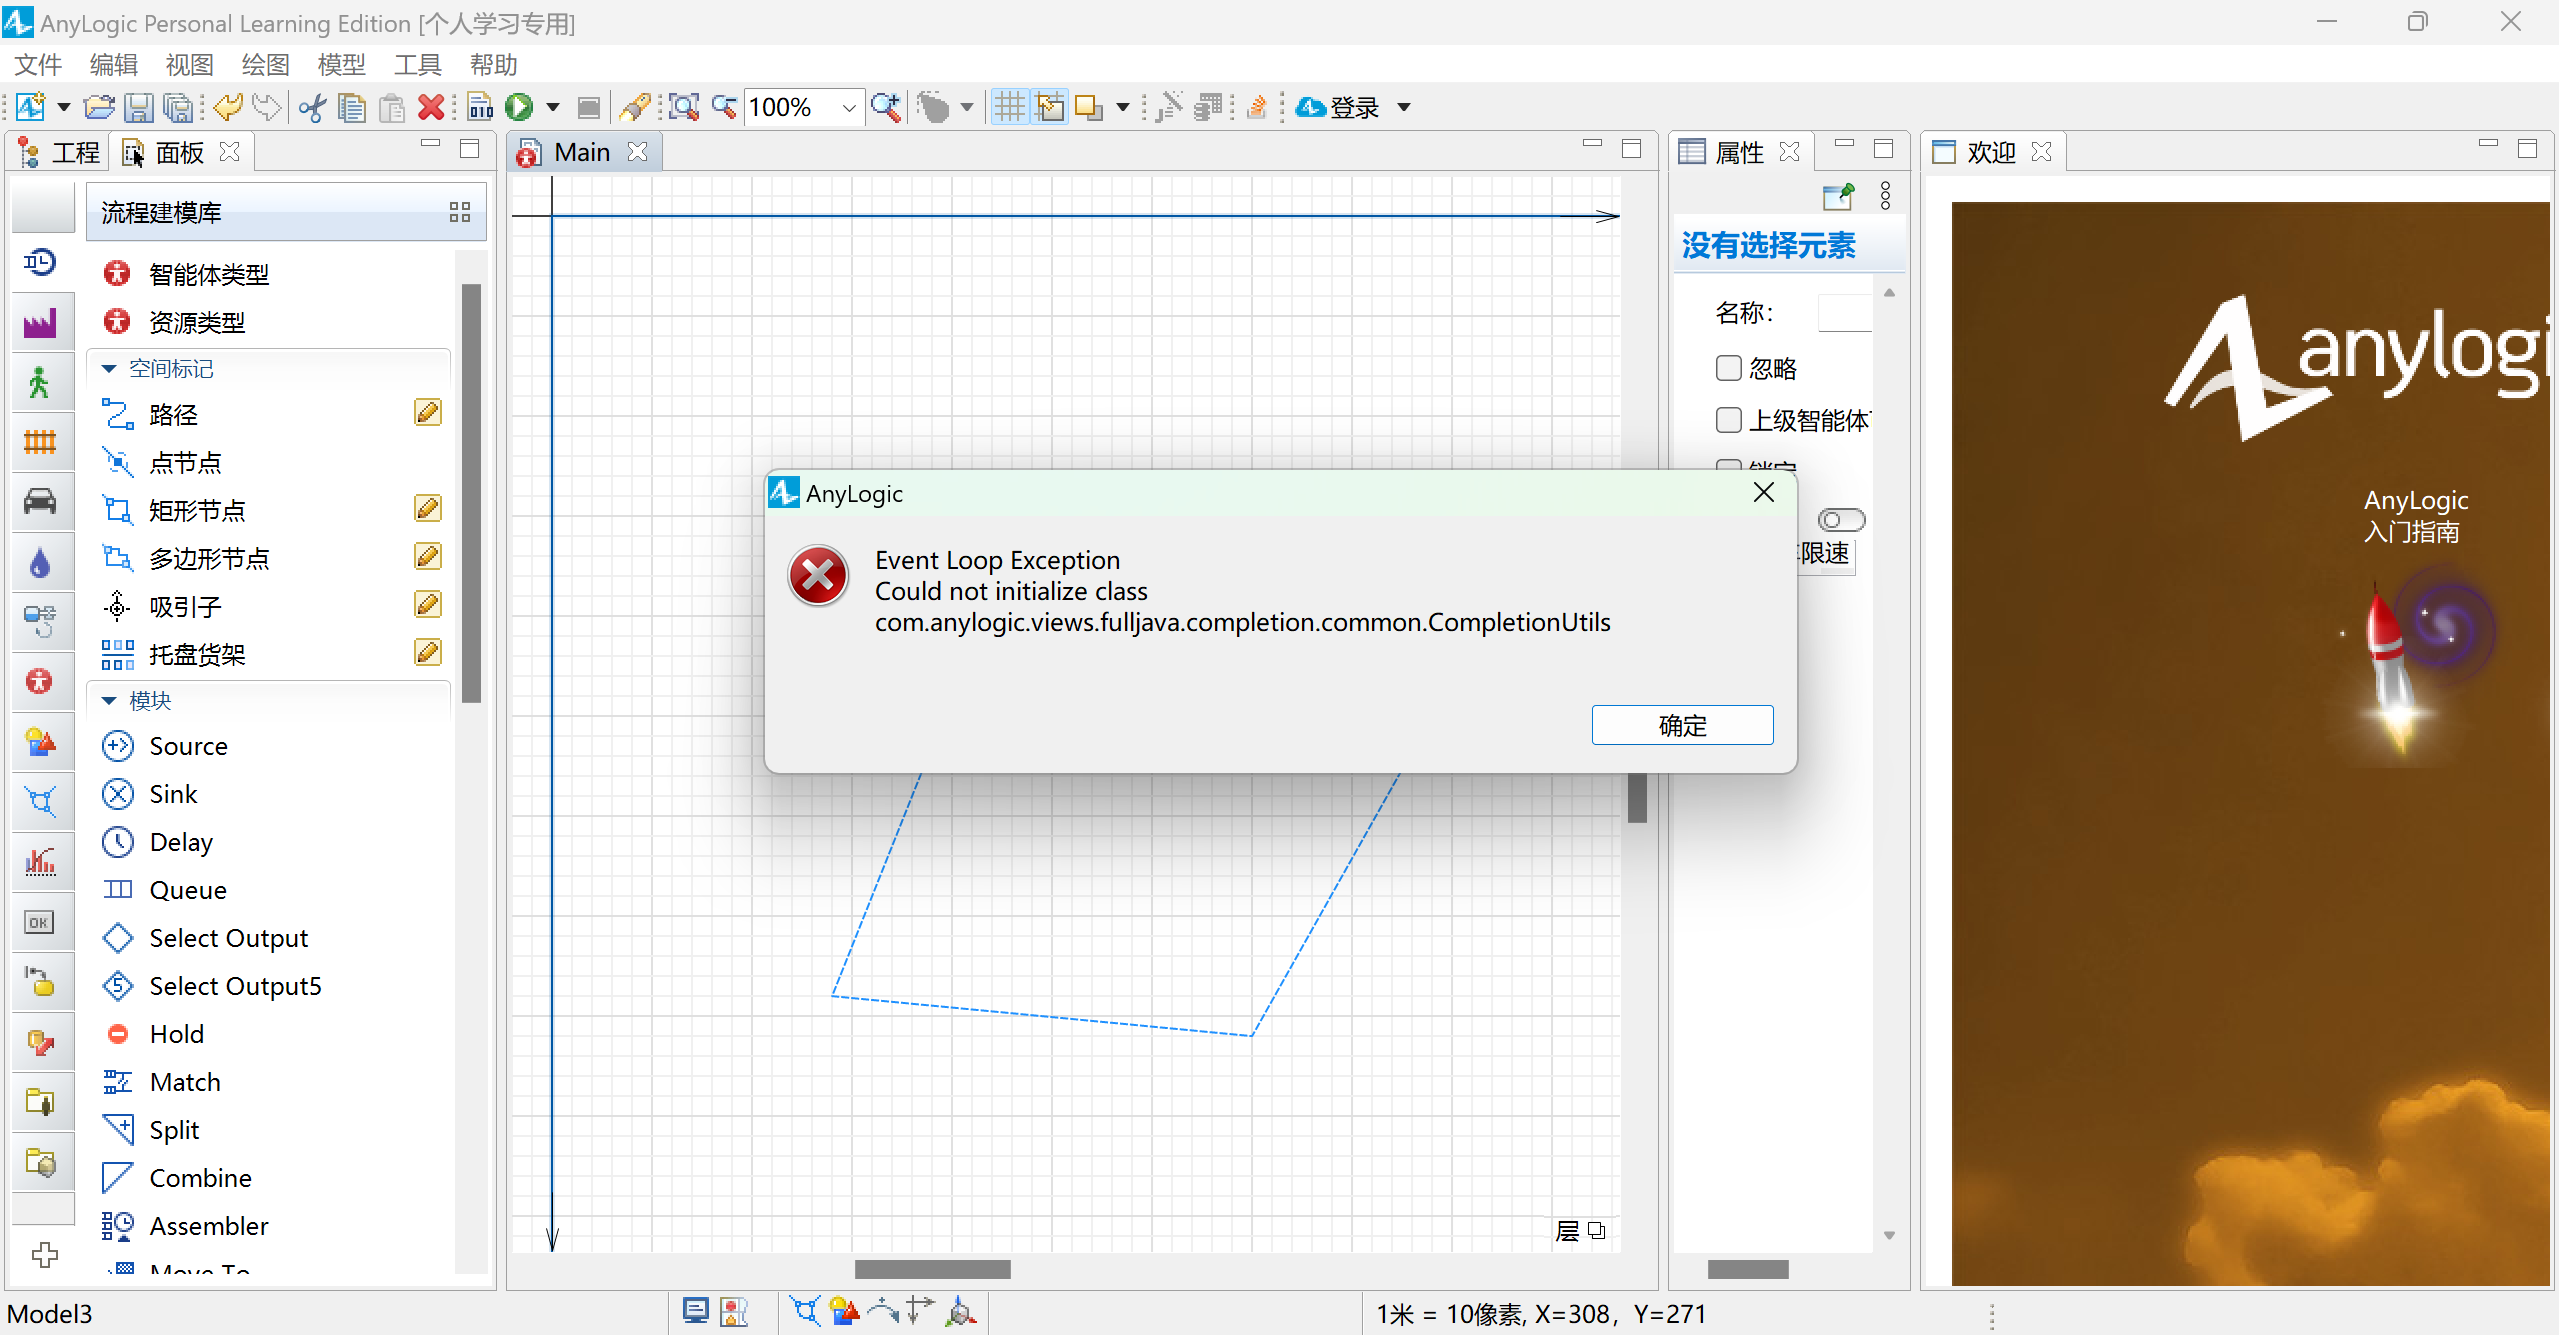Viewport: 2559px width, 1335px height.
Task: Open the 工具 menu
Action: [x=418, y=65]
